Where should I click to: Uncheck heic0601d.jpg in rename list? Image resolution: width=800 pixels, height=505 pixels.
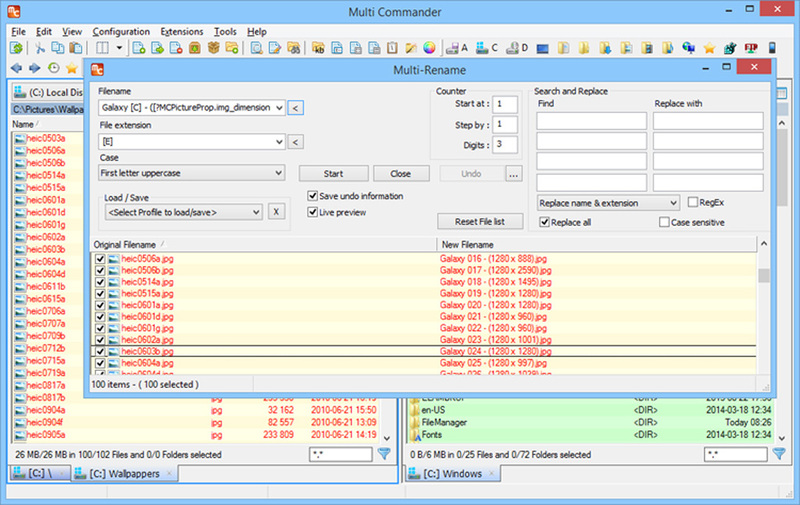(x=100, y=317)
